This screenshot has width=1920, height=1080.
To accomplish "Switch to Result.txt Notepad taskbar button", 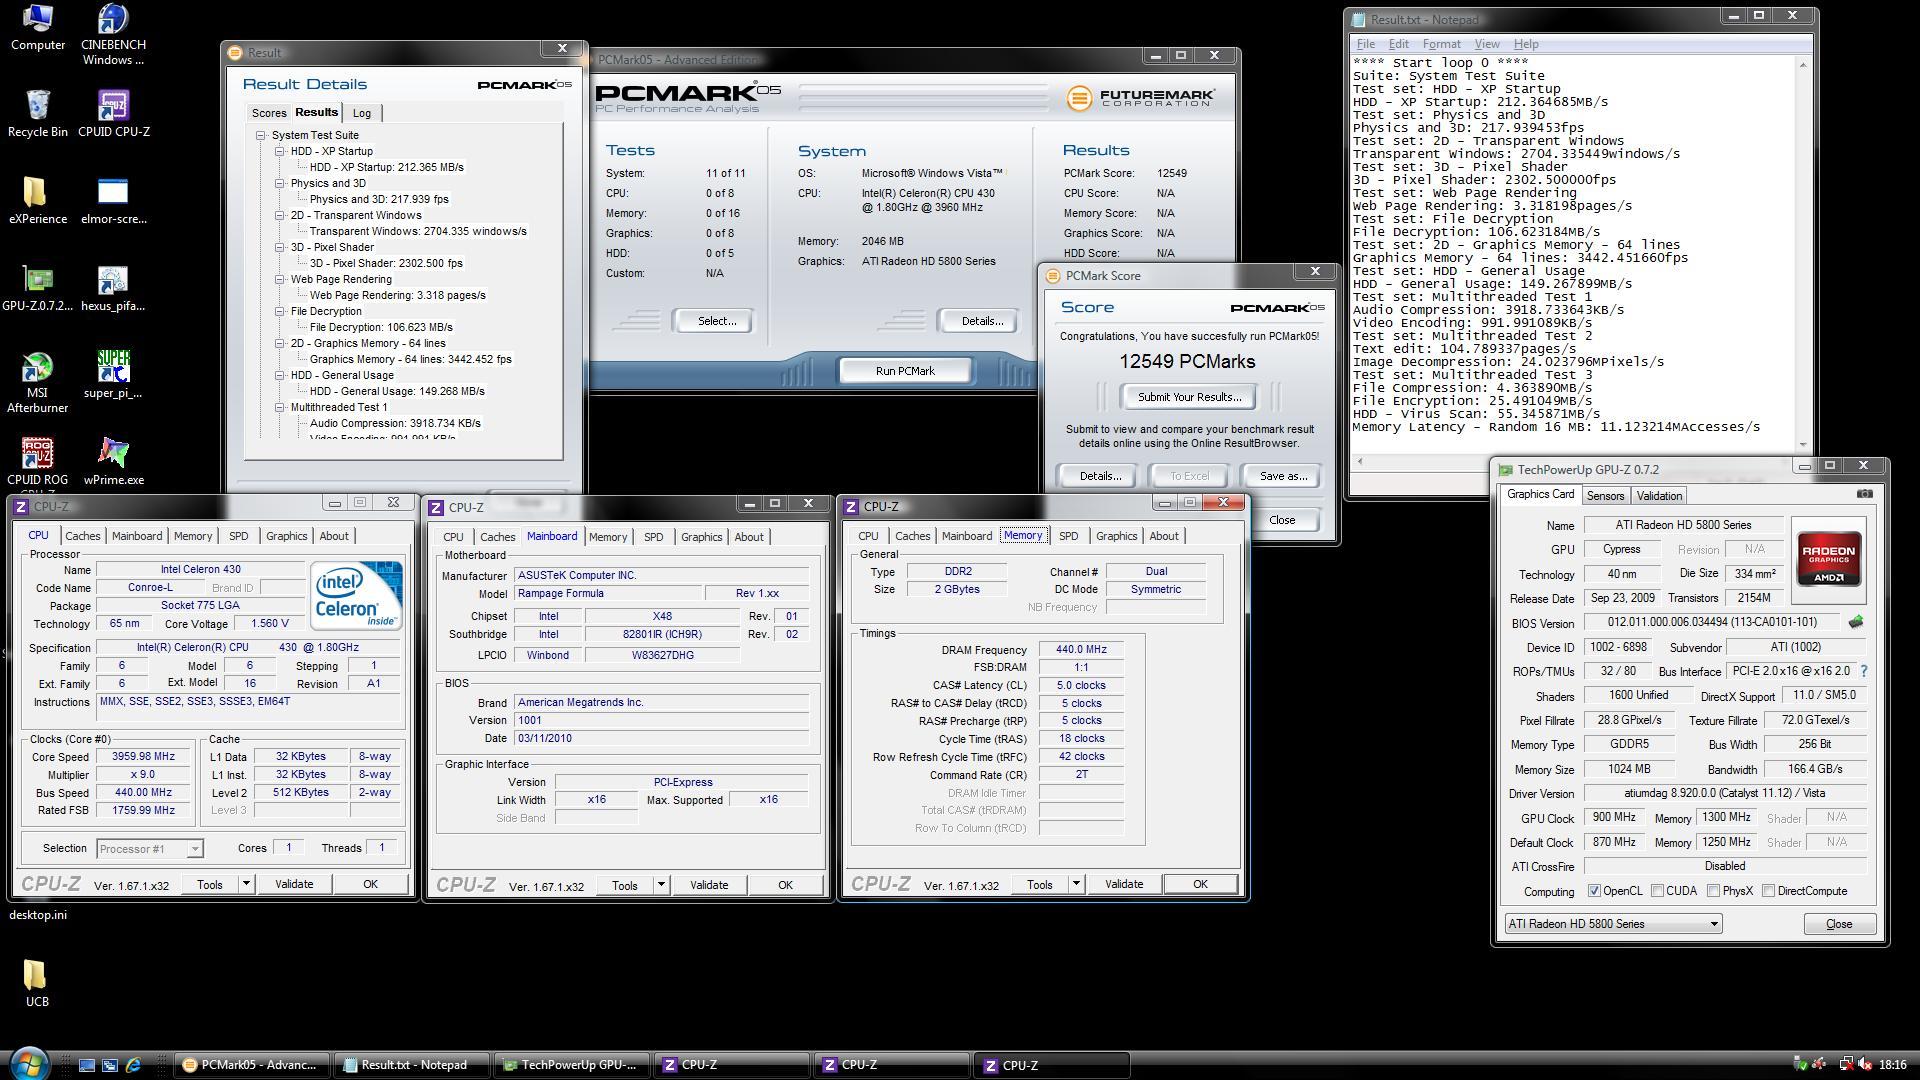I will pyautogui.click(x=413, y=1065).
